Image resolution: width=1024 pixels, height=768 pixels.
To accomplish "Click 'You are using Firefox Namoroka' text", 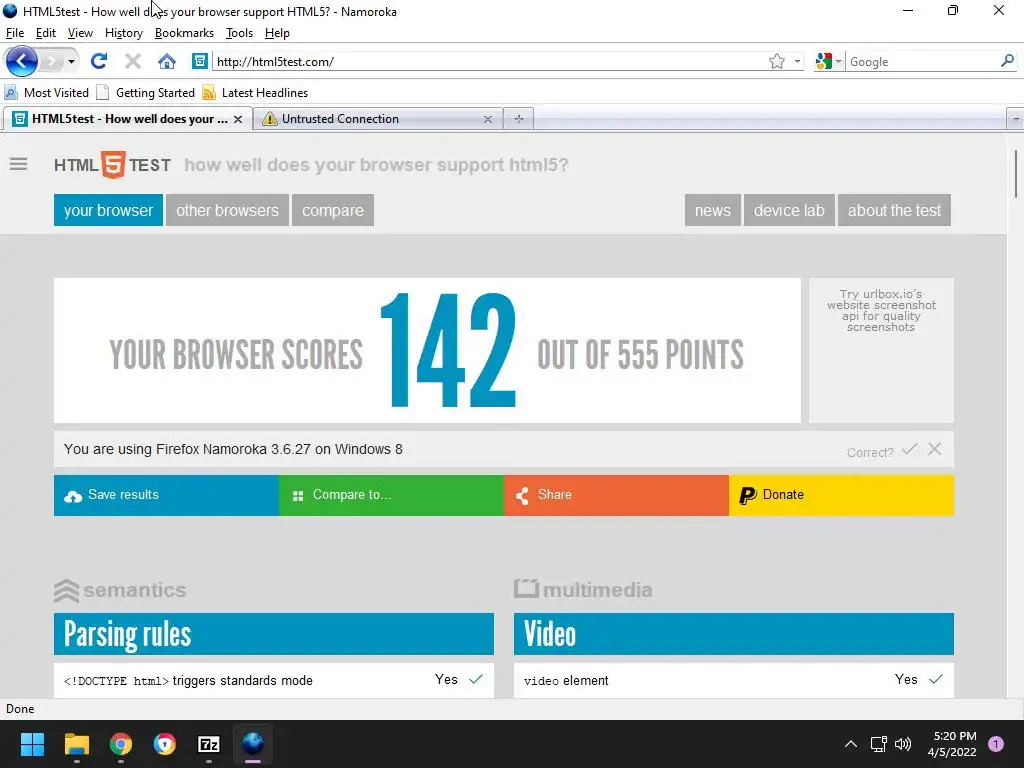I will point(232,449).
